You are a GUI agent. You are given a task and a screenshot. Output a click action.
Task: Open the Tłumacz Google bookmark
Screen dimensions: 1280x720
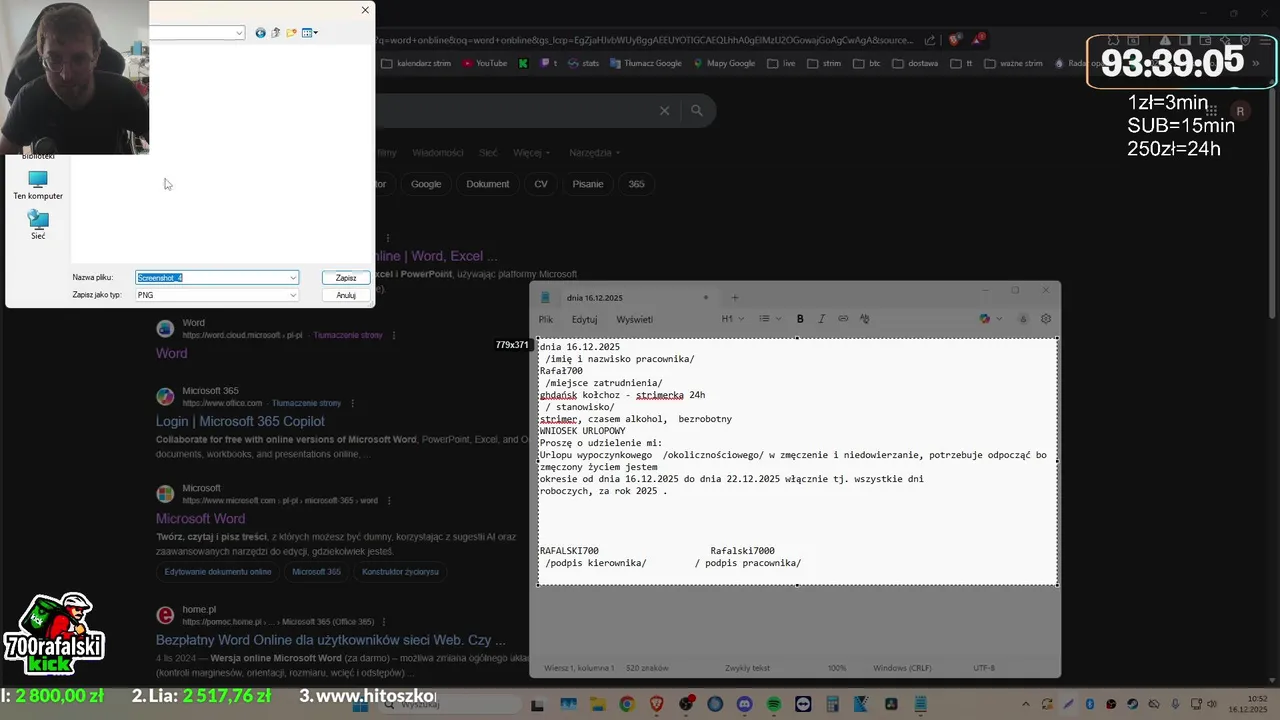click(645, 63)
